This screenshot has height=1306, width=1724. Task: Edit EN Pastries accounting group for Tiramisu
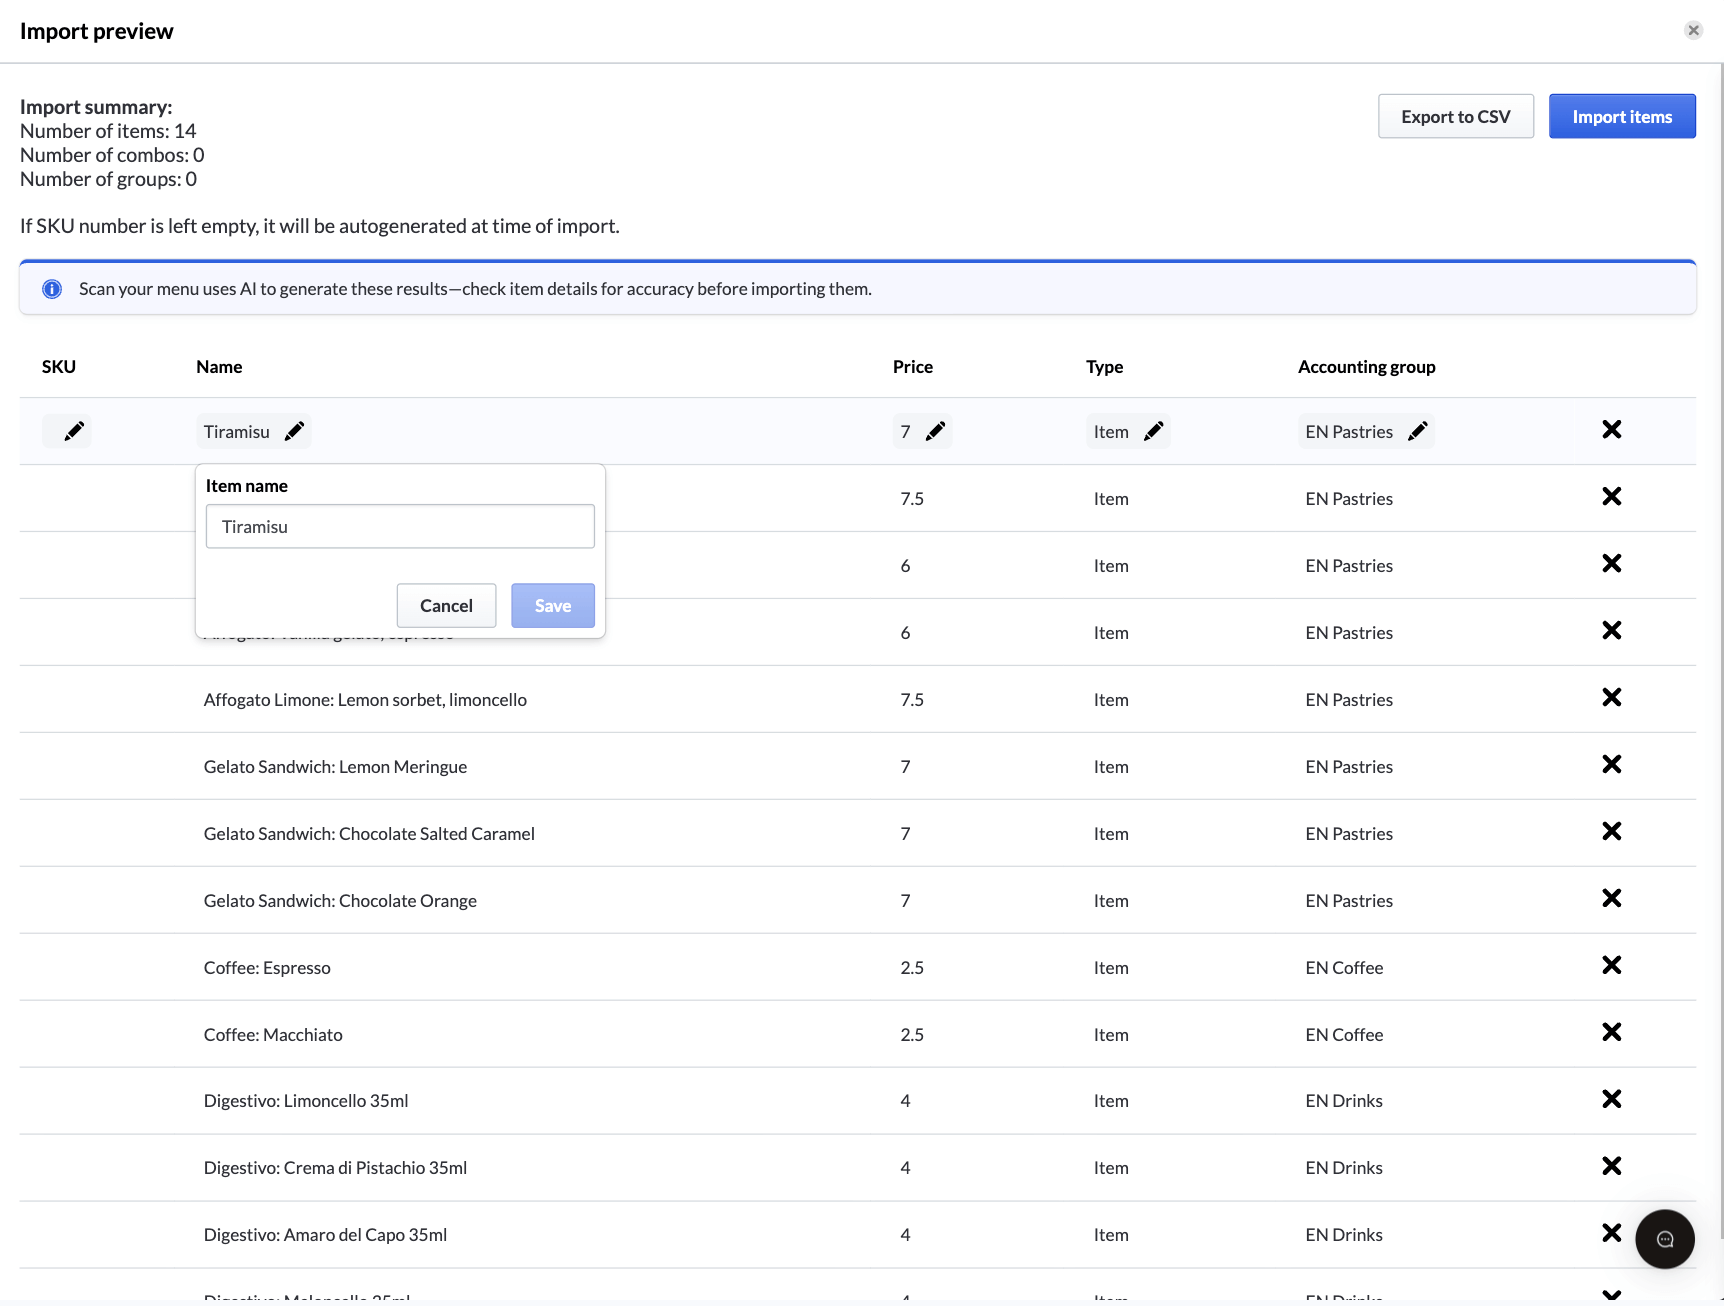(x=1417, y=431)
